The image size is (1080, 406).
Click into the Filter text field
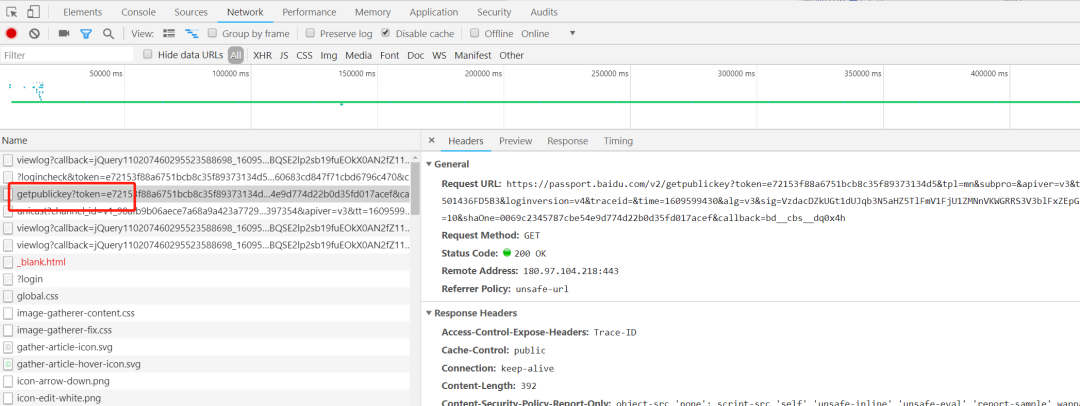click(67, 55)
